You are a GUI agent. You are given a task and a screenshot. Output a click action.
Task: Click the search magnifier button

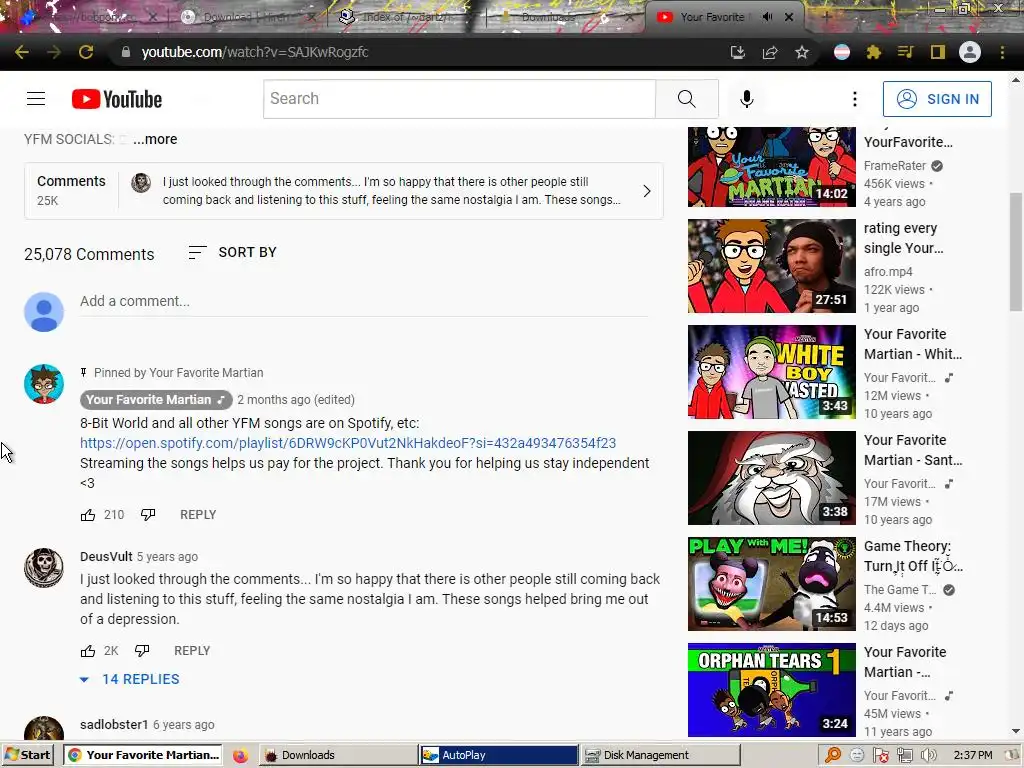coord(686,99)
